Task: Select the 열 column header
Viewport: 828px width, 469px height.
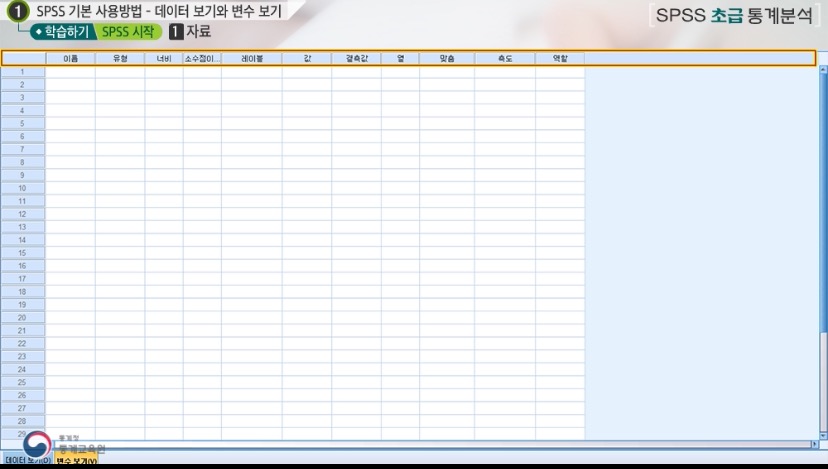Action: (400, 58)
